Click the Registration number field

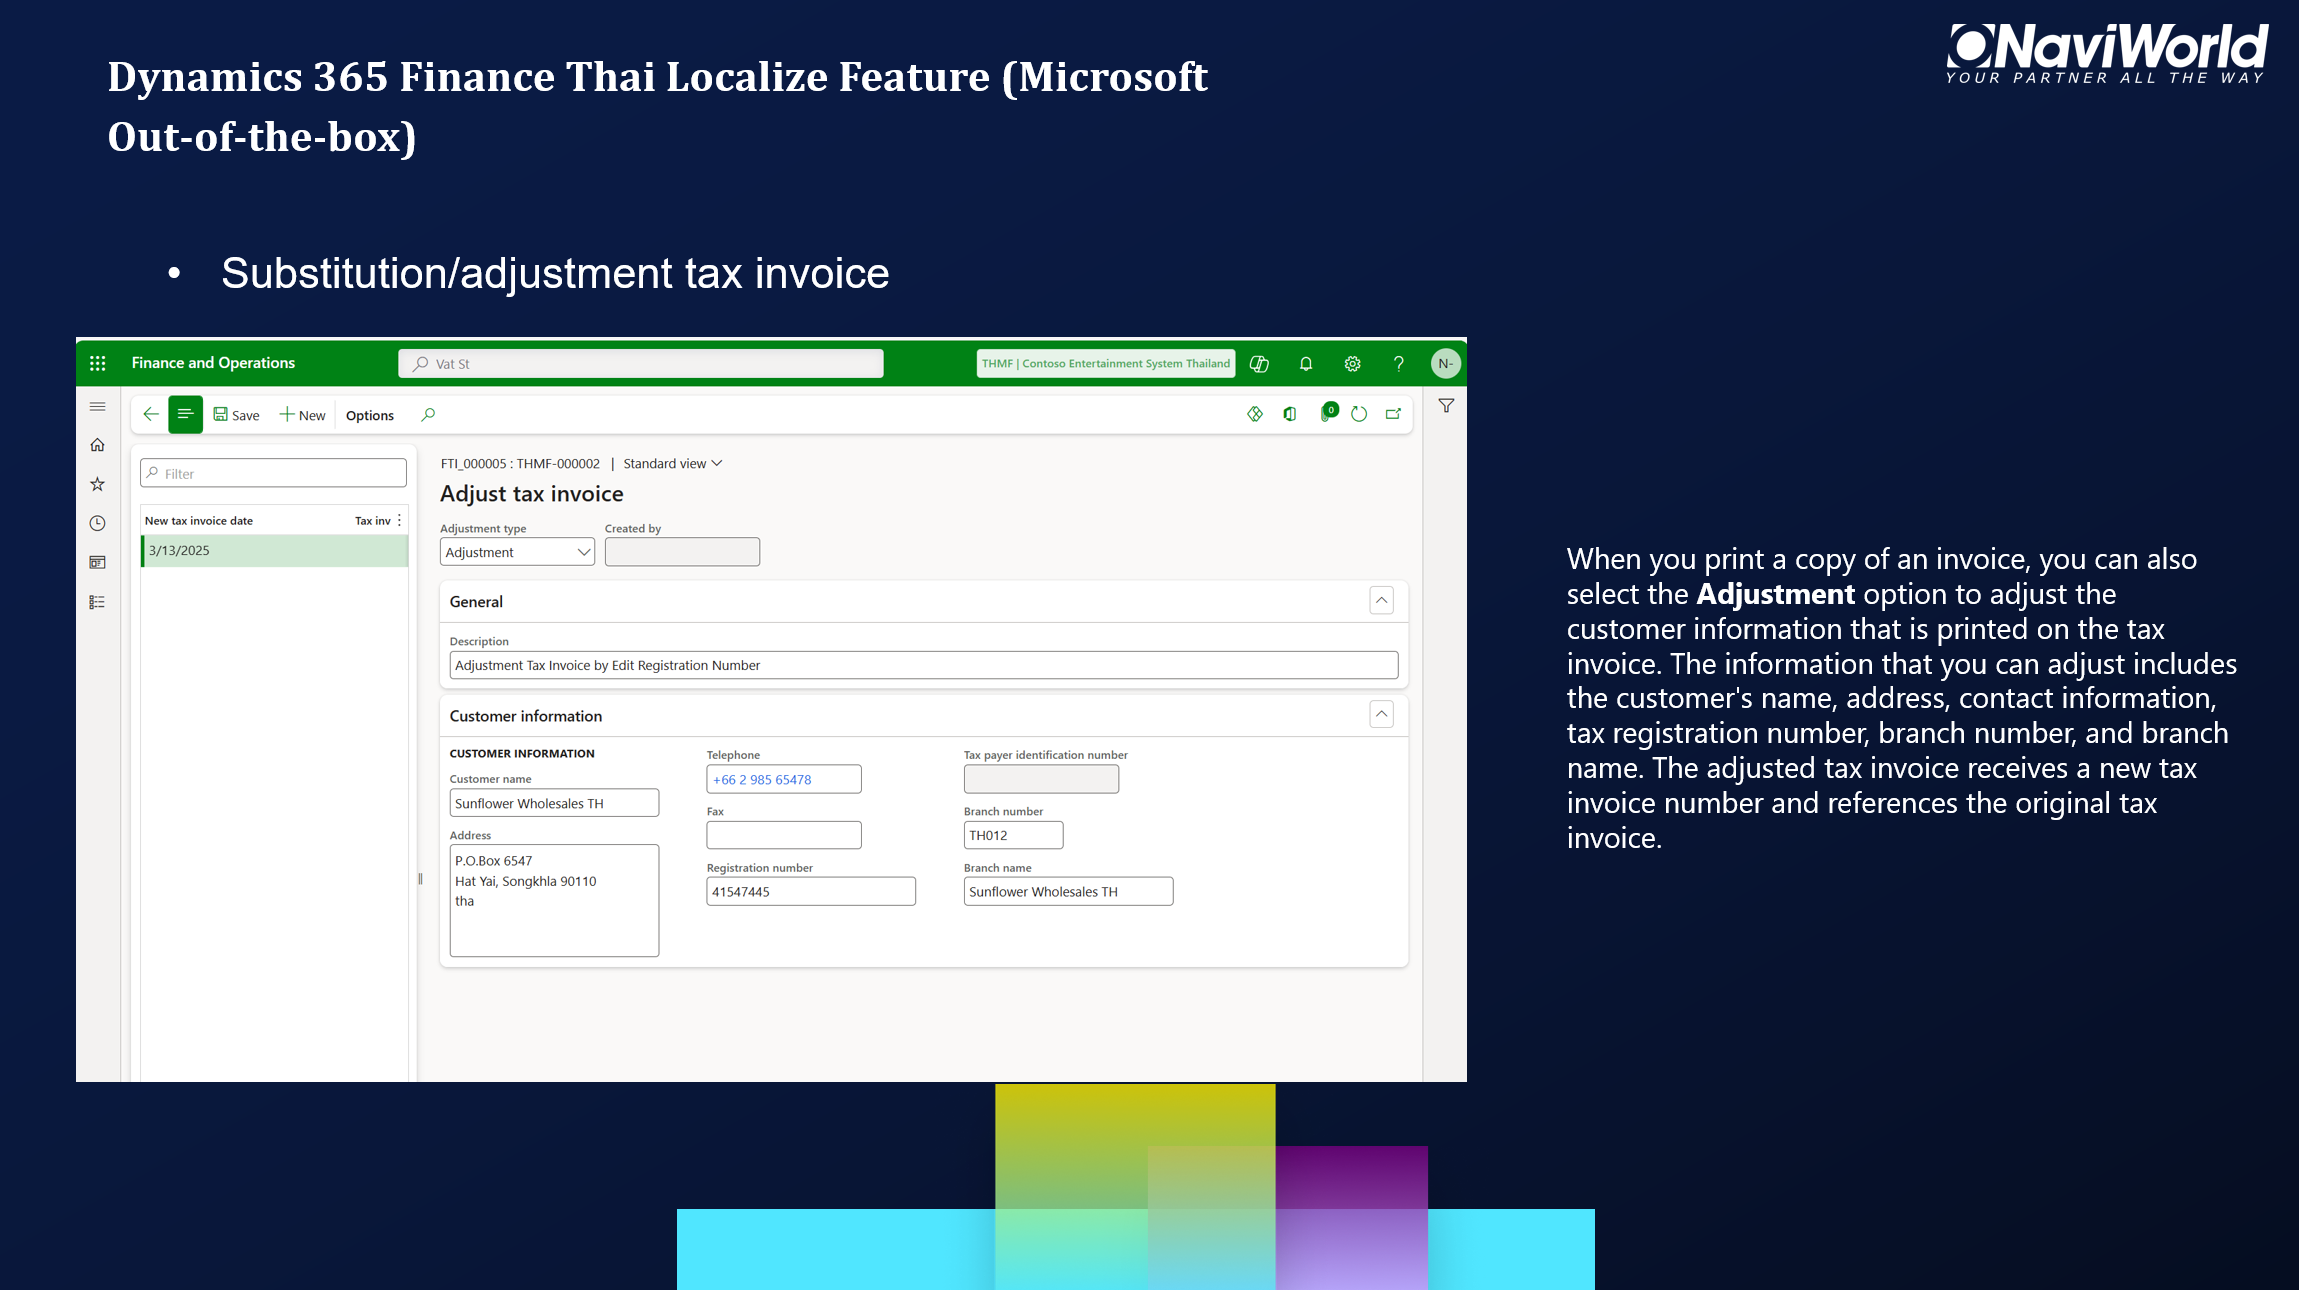pyautogui.click(x=811, y=891)
